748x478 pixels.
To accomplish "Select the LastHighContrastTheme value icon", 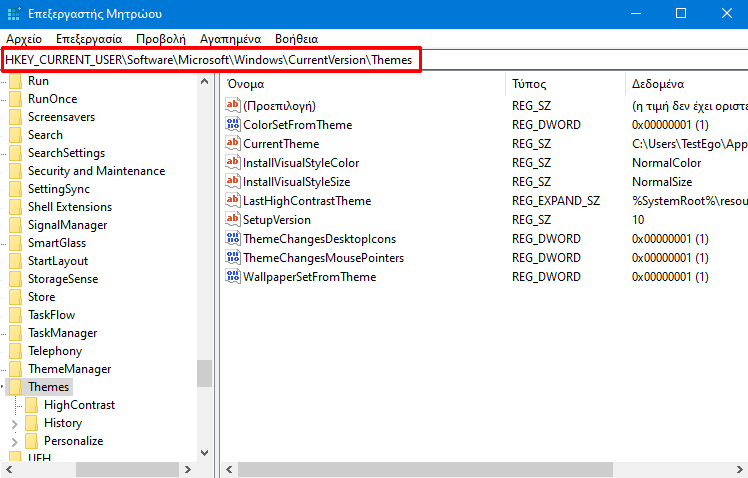I will tap(233, 200).
